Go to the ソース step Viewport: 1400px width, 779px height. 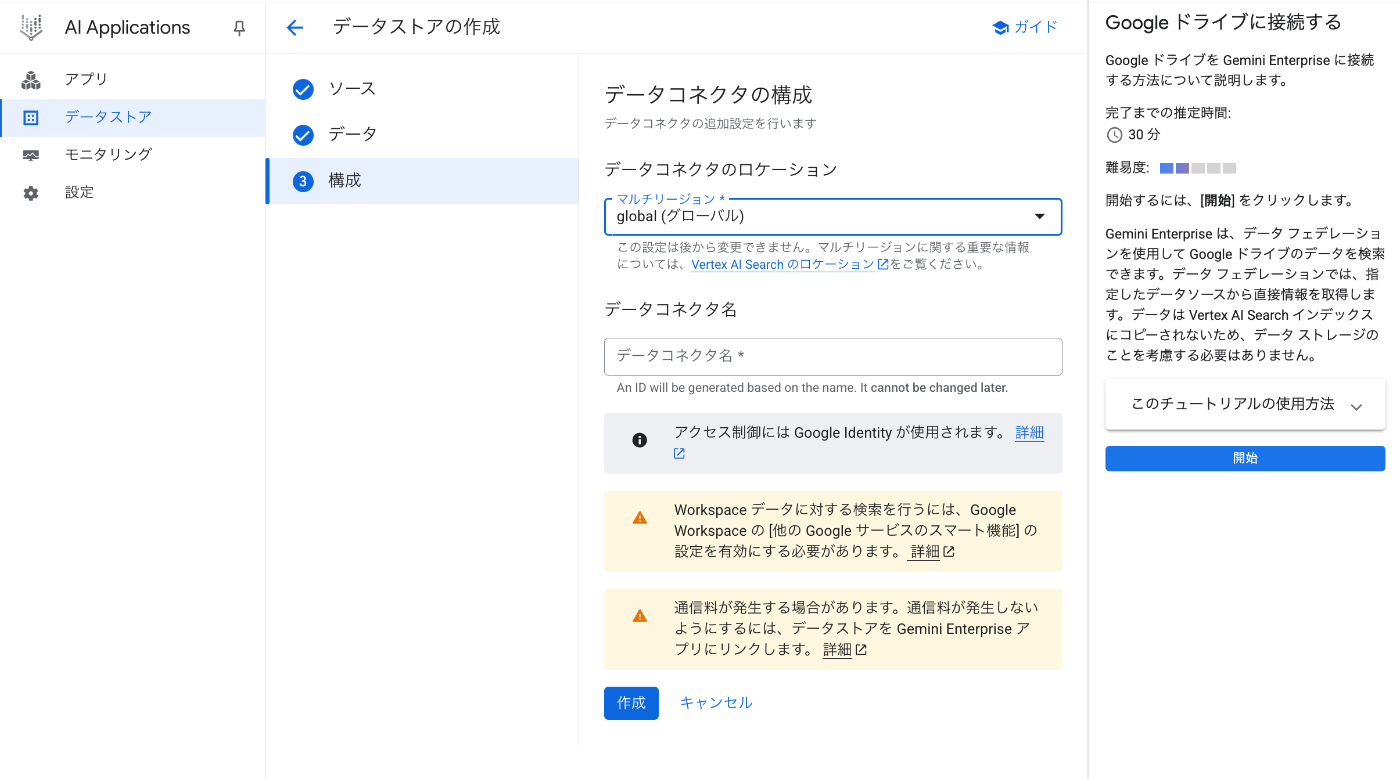pyautogui.click(x=422, y=90)
